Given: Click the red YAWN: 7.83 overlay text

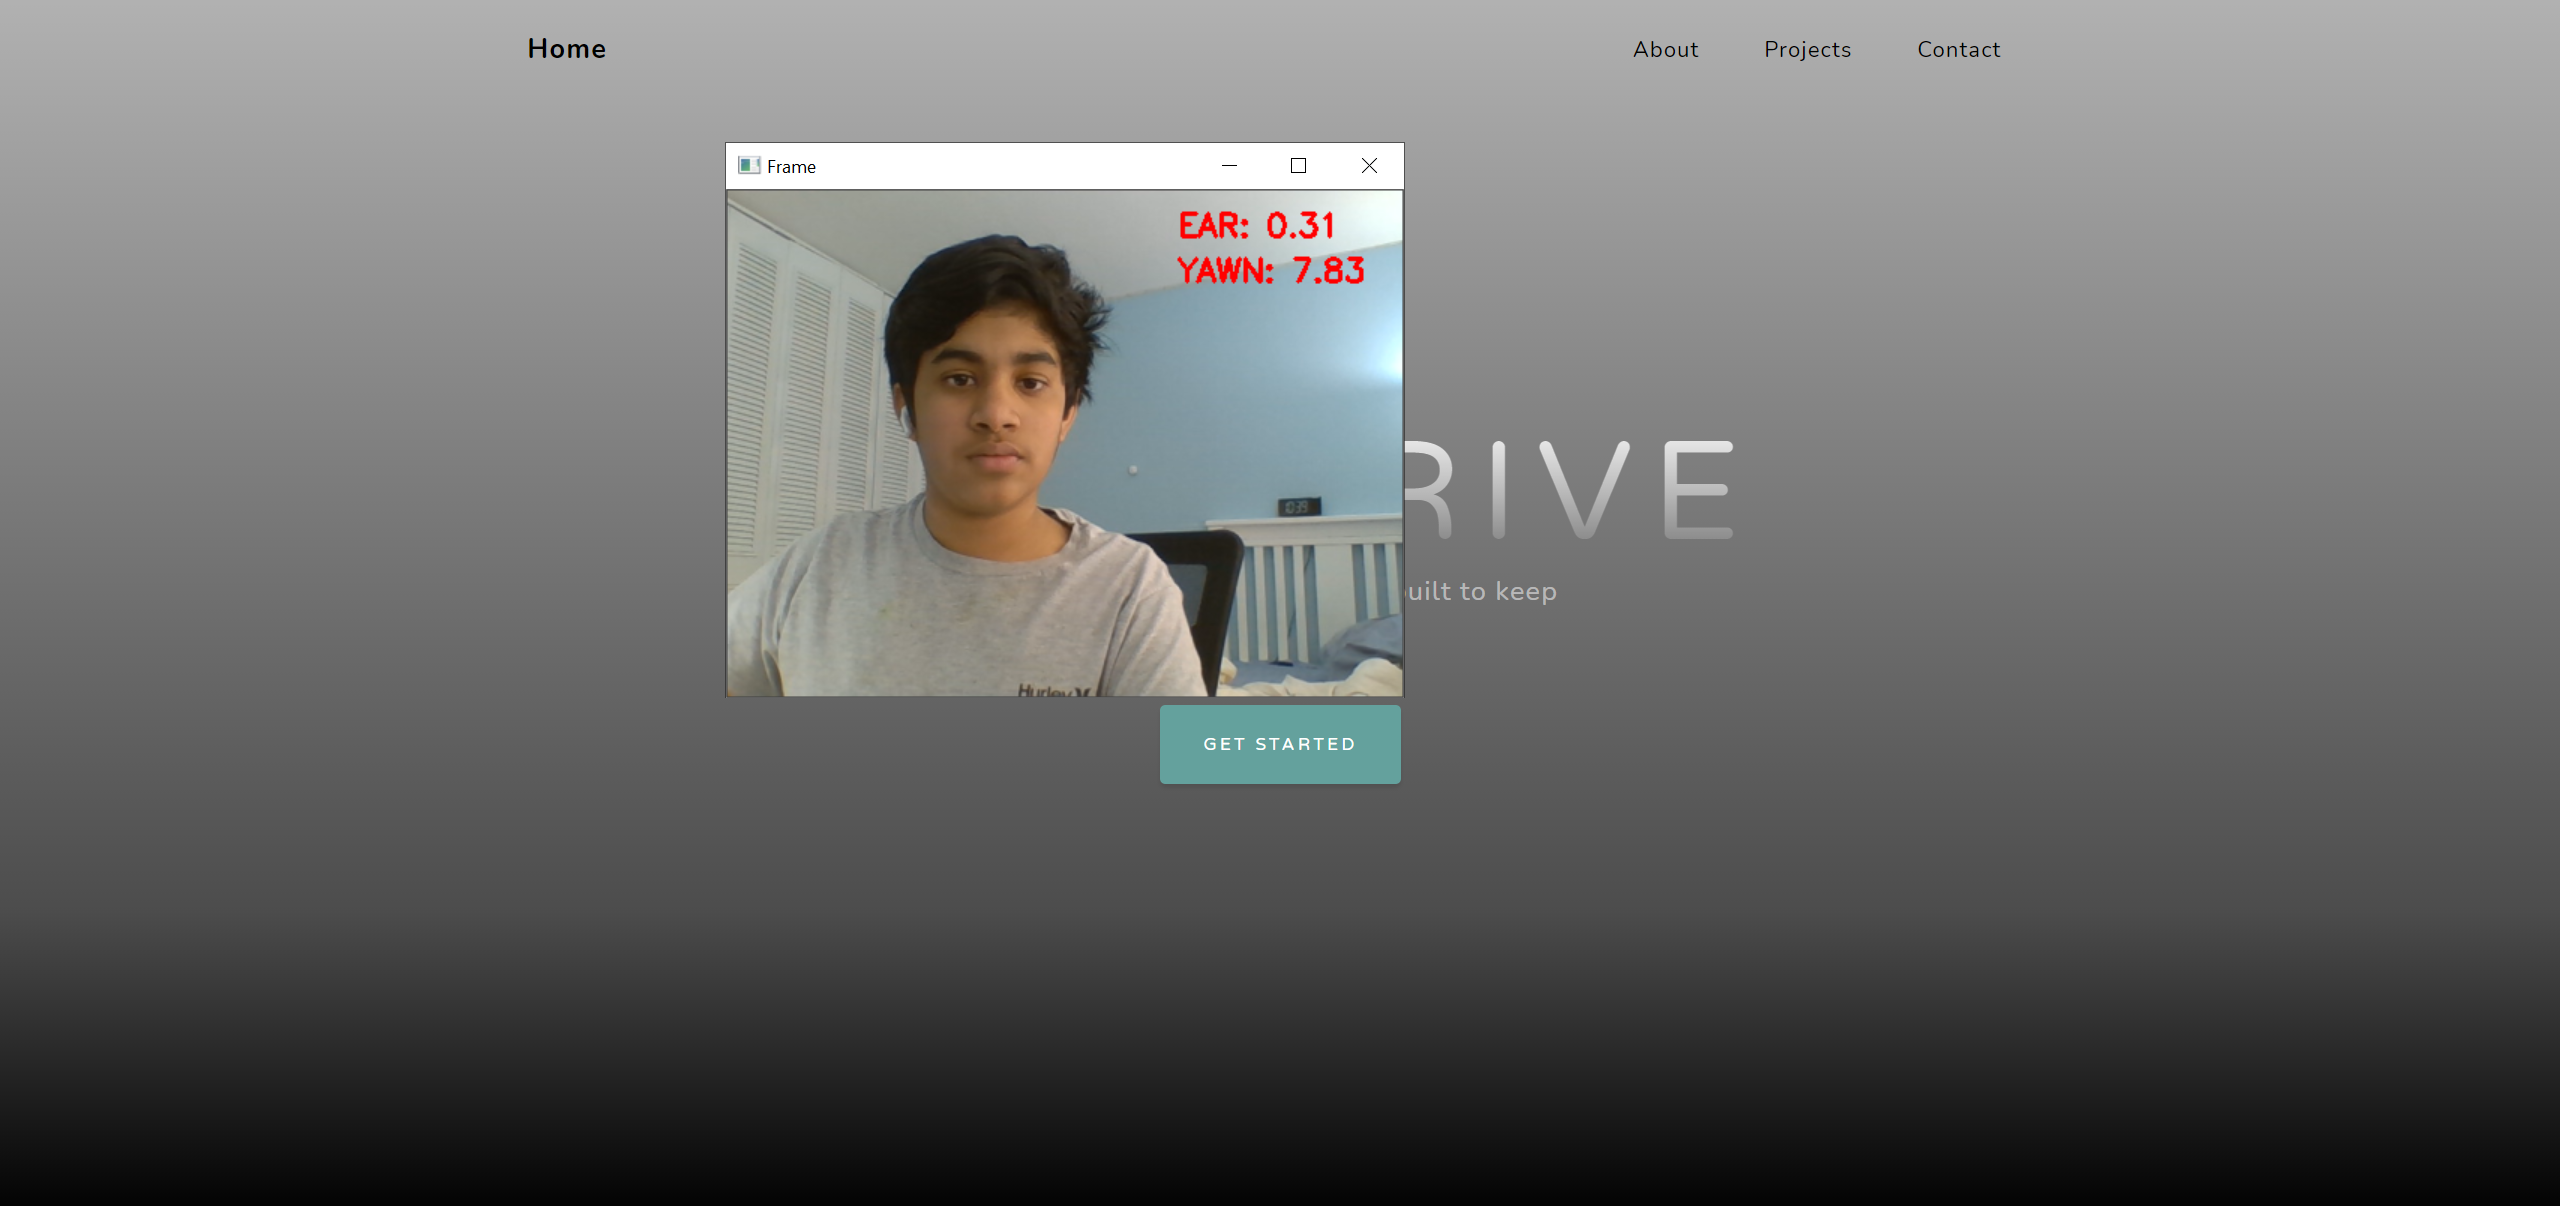Looking at the screenshot, I should click(1270, 271).
